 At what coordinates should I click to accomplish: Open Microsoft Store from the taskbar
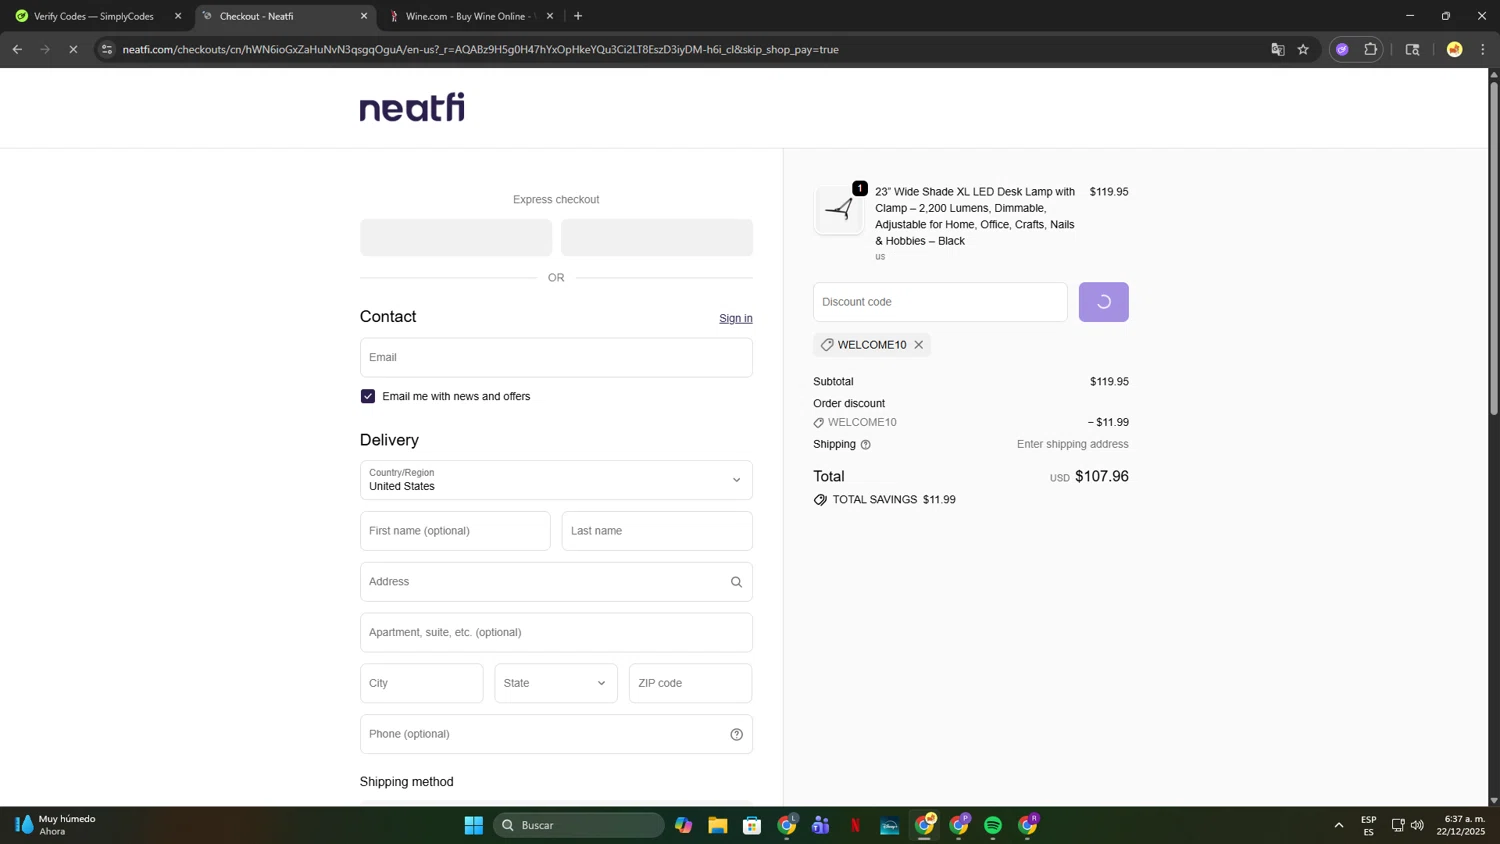(752, 825)
